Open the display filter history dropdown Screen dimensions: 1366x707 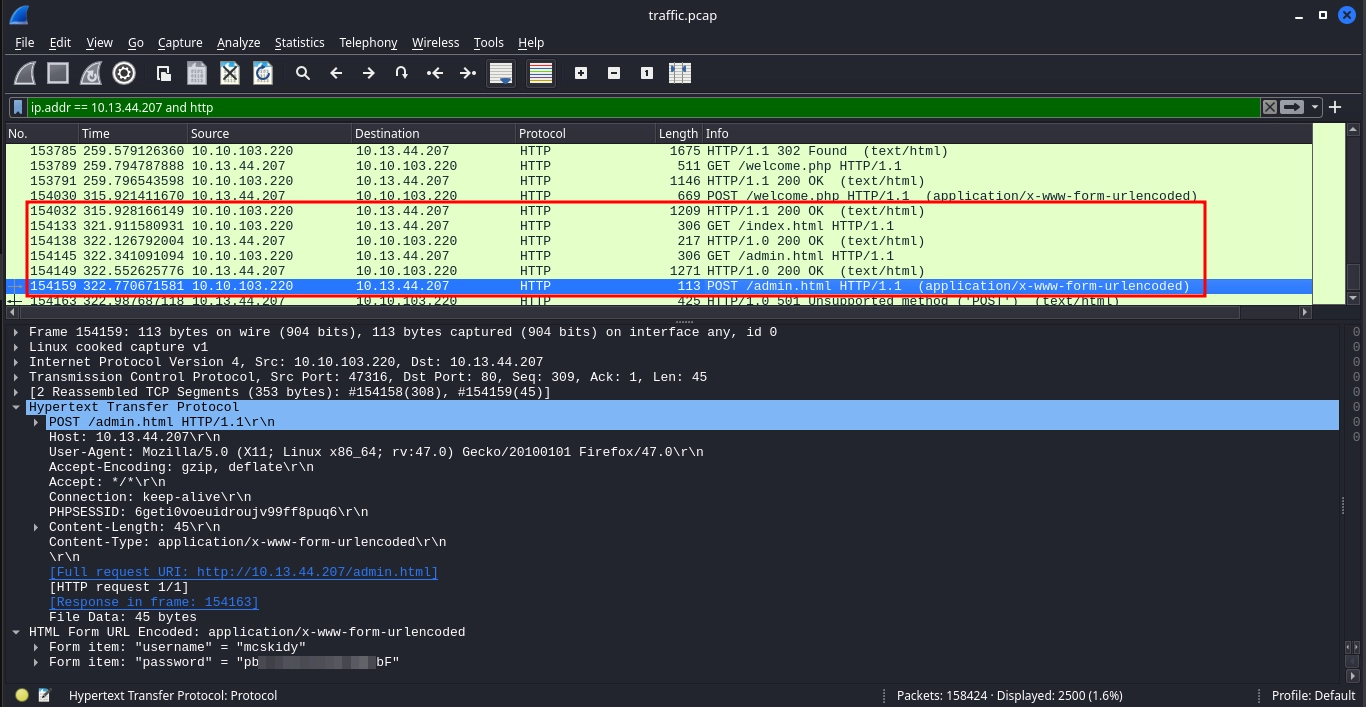(x=1315, y=107)
